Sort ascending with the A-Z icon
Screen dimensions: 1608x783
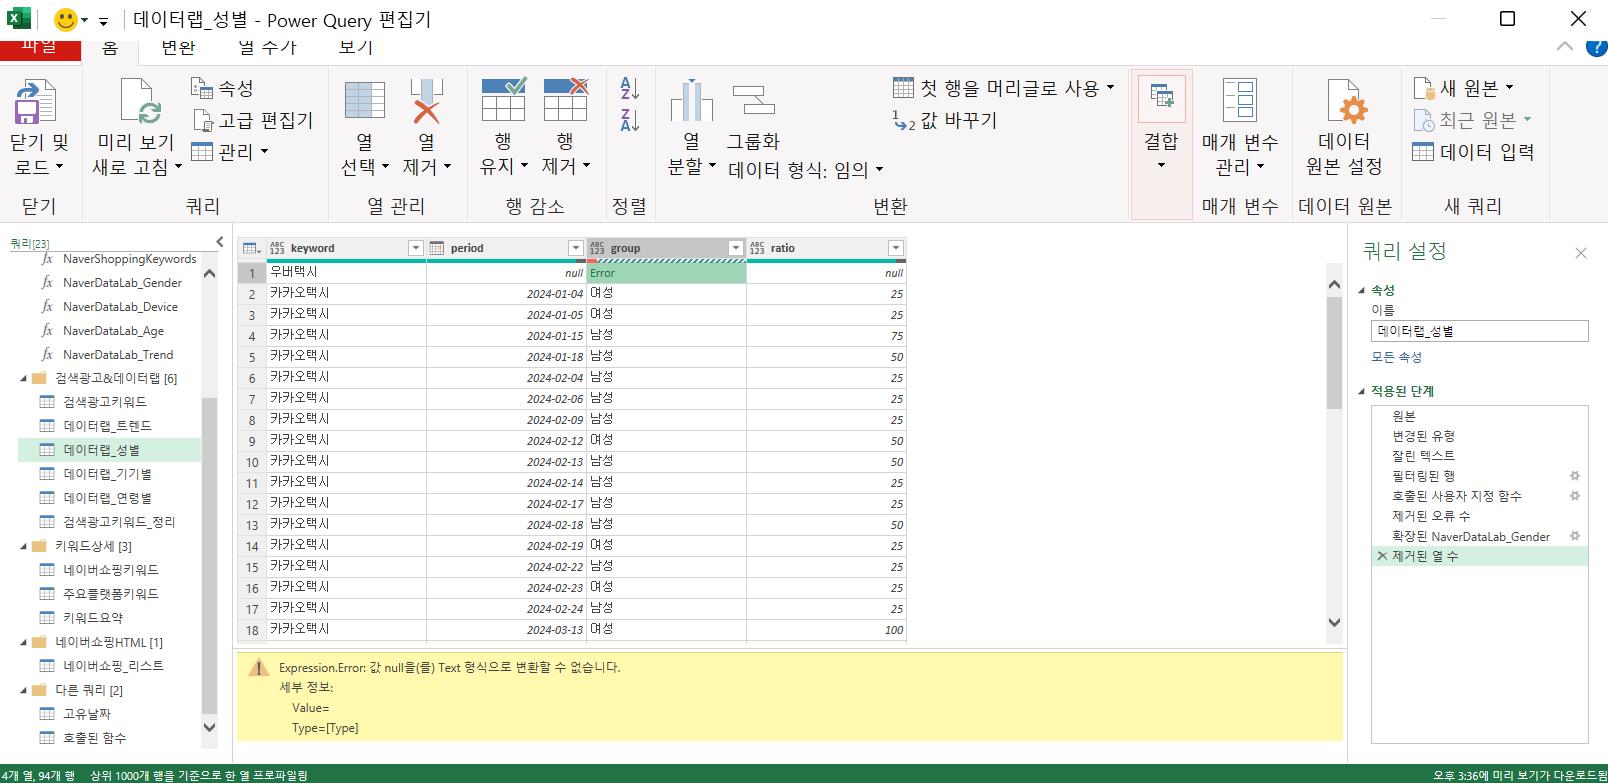[630, 89]
